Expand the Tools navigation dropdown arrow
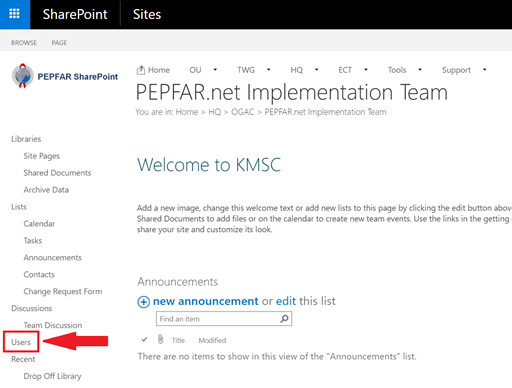Viewport: 512px width, 388px height. click(x=420, y=70)
